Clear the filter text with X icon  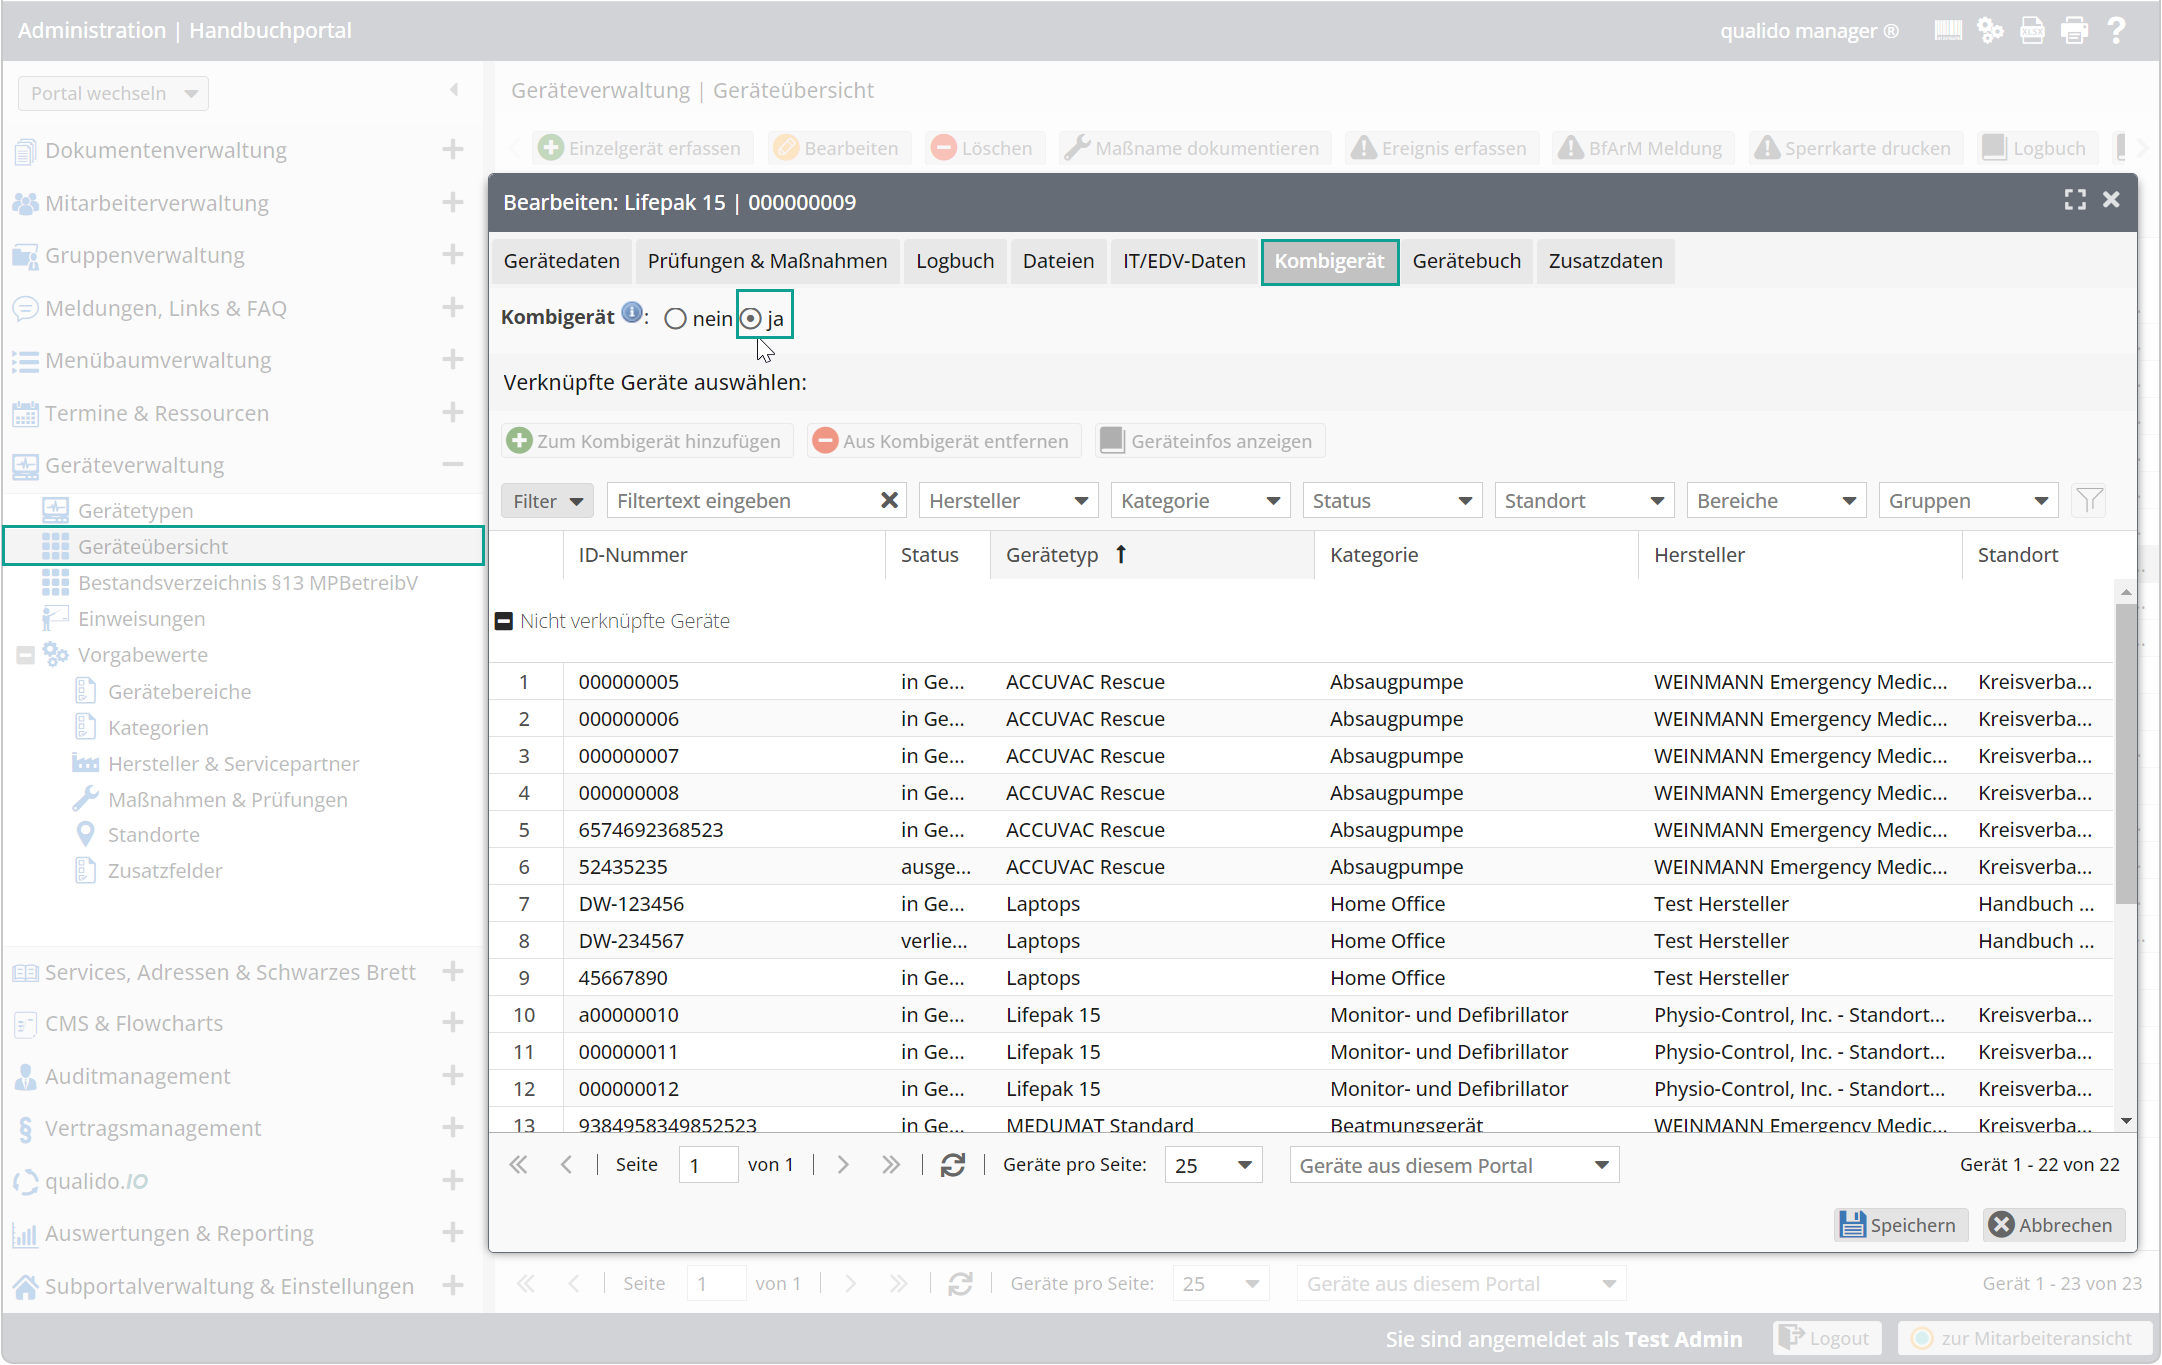pyautogui.click(x=888, y=500)
